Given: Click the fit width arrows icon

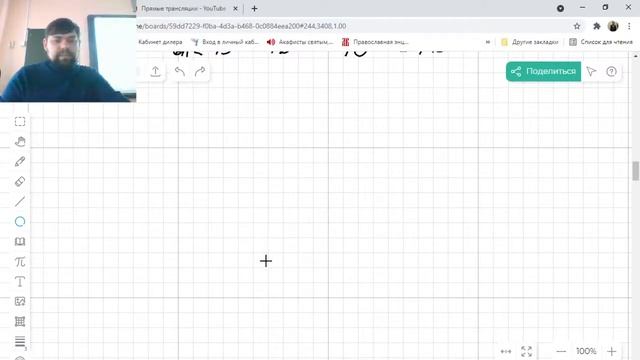Looking at the screenshot, I should 506,351.
